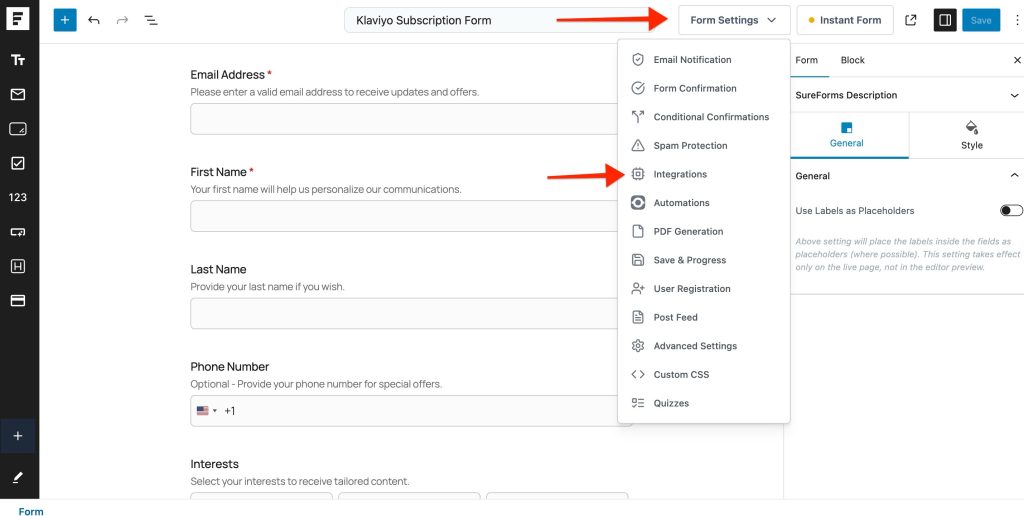The width and height of the screenshot is (1024, 516).
Task: Select PDF Generation menu item
Action: click(703, 231)
